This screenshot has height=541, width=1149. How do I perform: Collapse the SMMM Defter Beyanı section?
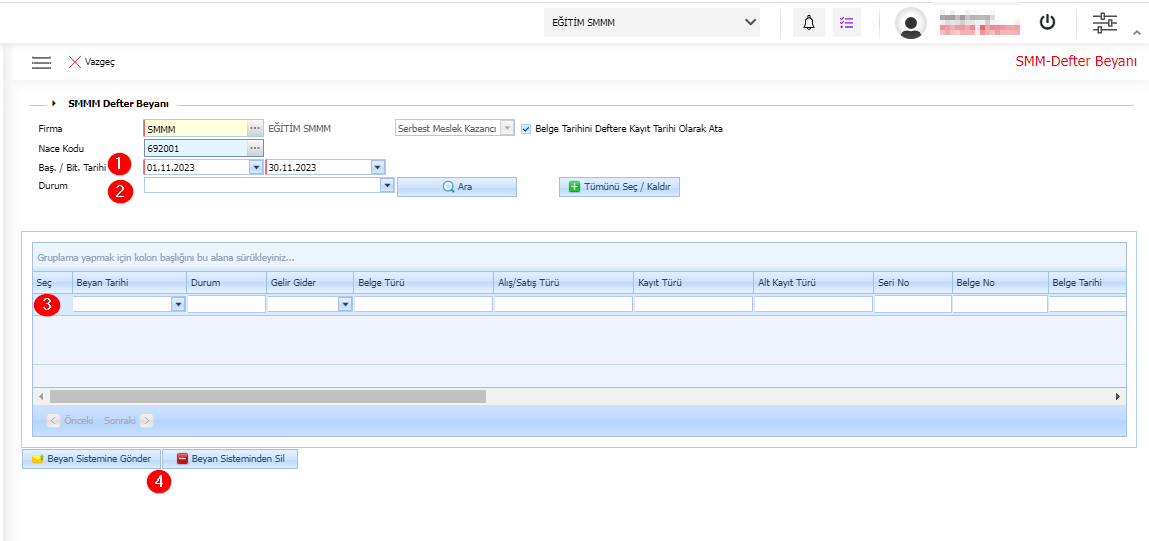pos(54,105)
